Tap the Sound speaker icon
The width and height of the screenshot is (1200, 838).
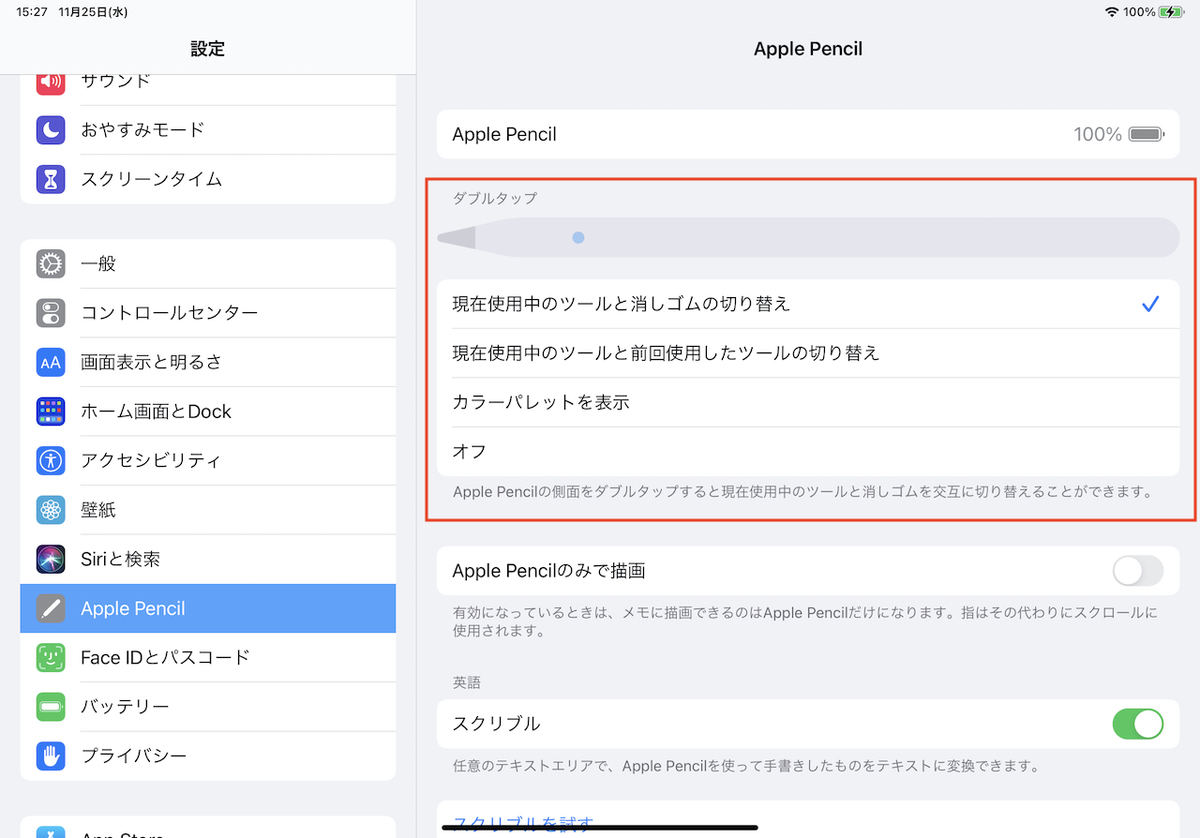coord(51,81)
